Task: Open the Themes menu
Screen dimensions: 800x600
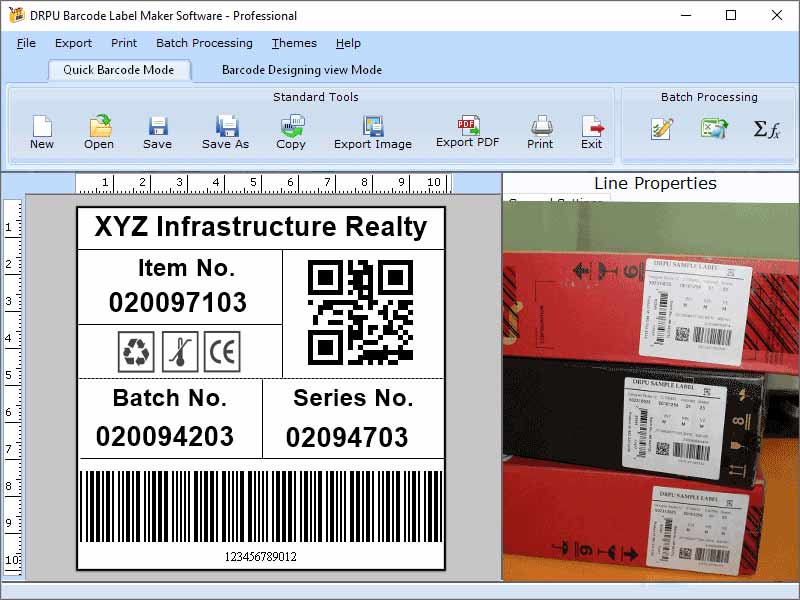Action: tap(293, 43)
